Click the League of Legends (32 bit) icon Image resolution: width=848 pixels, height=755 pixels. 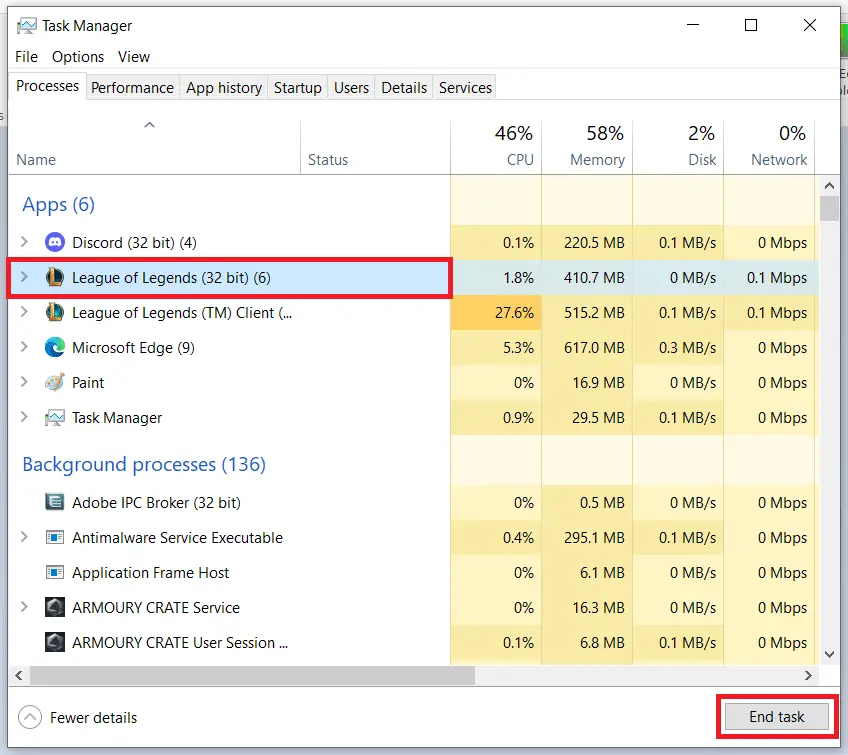click(x=55, y=277)
